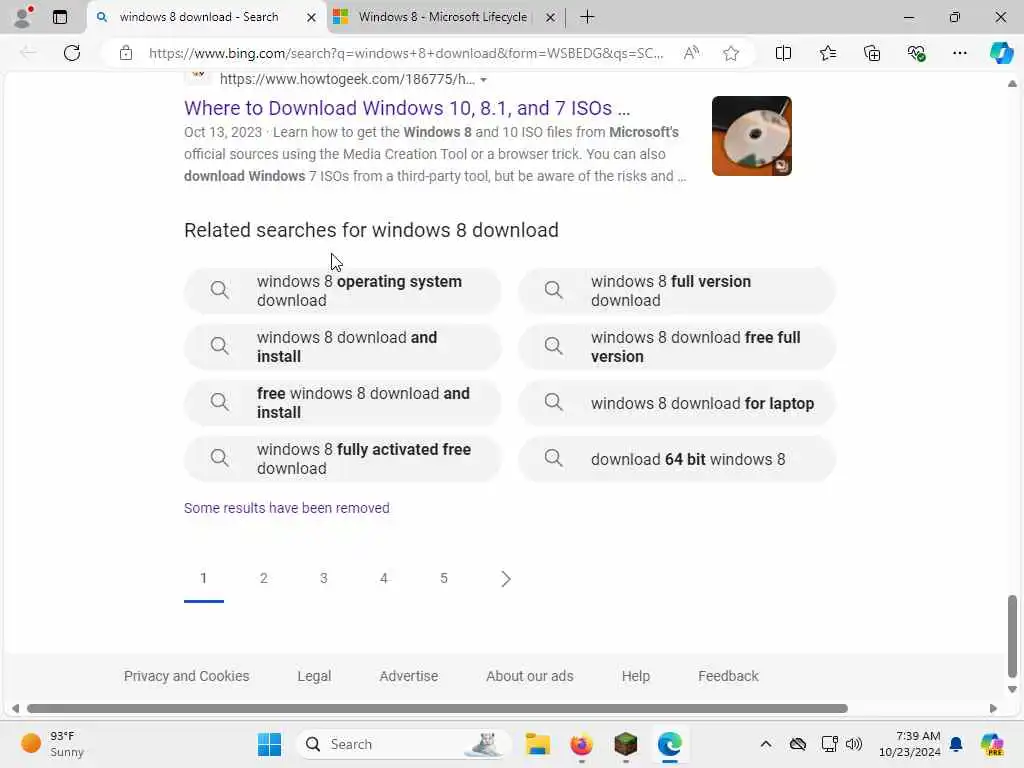Image resolution: width=1024 pixels, height=768 pixels.
Task: Open the volume speaker icon
Action: point(854,744)
